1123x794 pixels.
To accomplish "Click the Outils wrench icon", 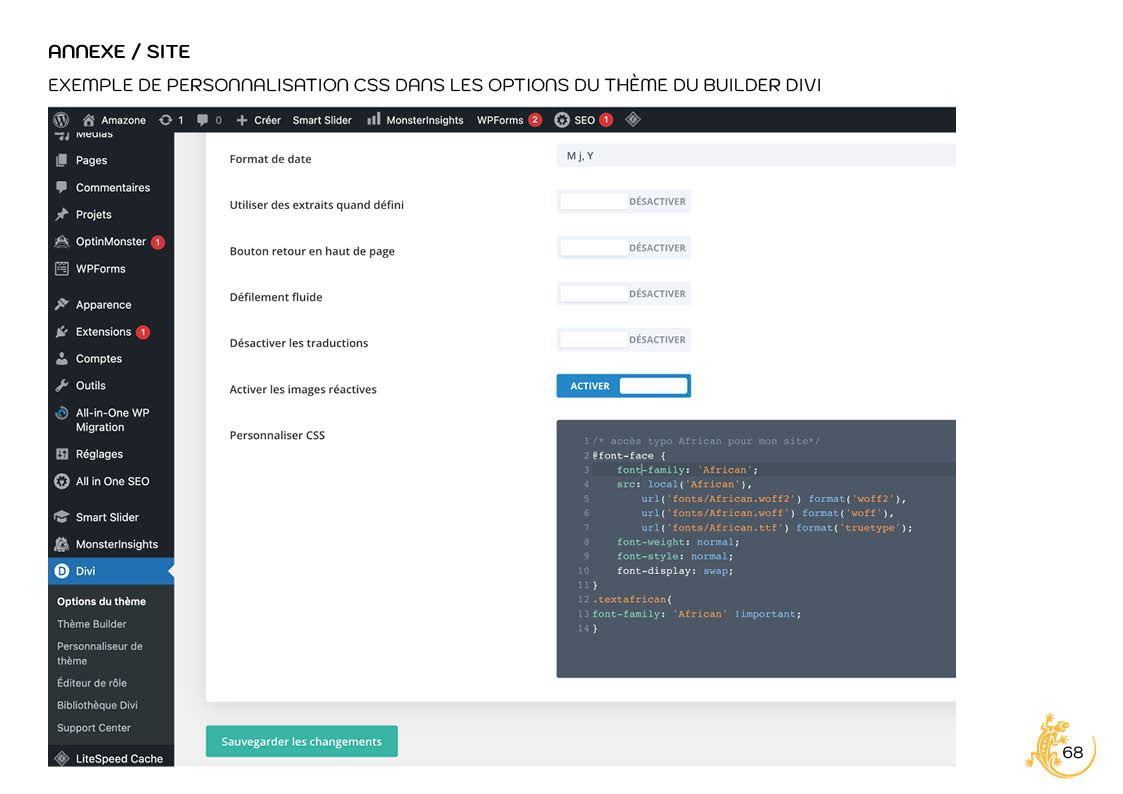I will click(62, 385).
